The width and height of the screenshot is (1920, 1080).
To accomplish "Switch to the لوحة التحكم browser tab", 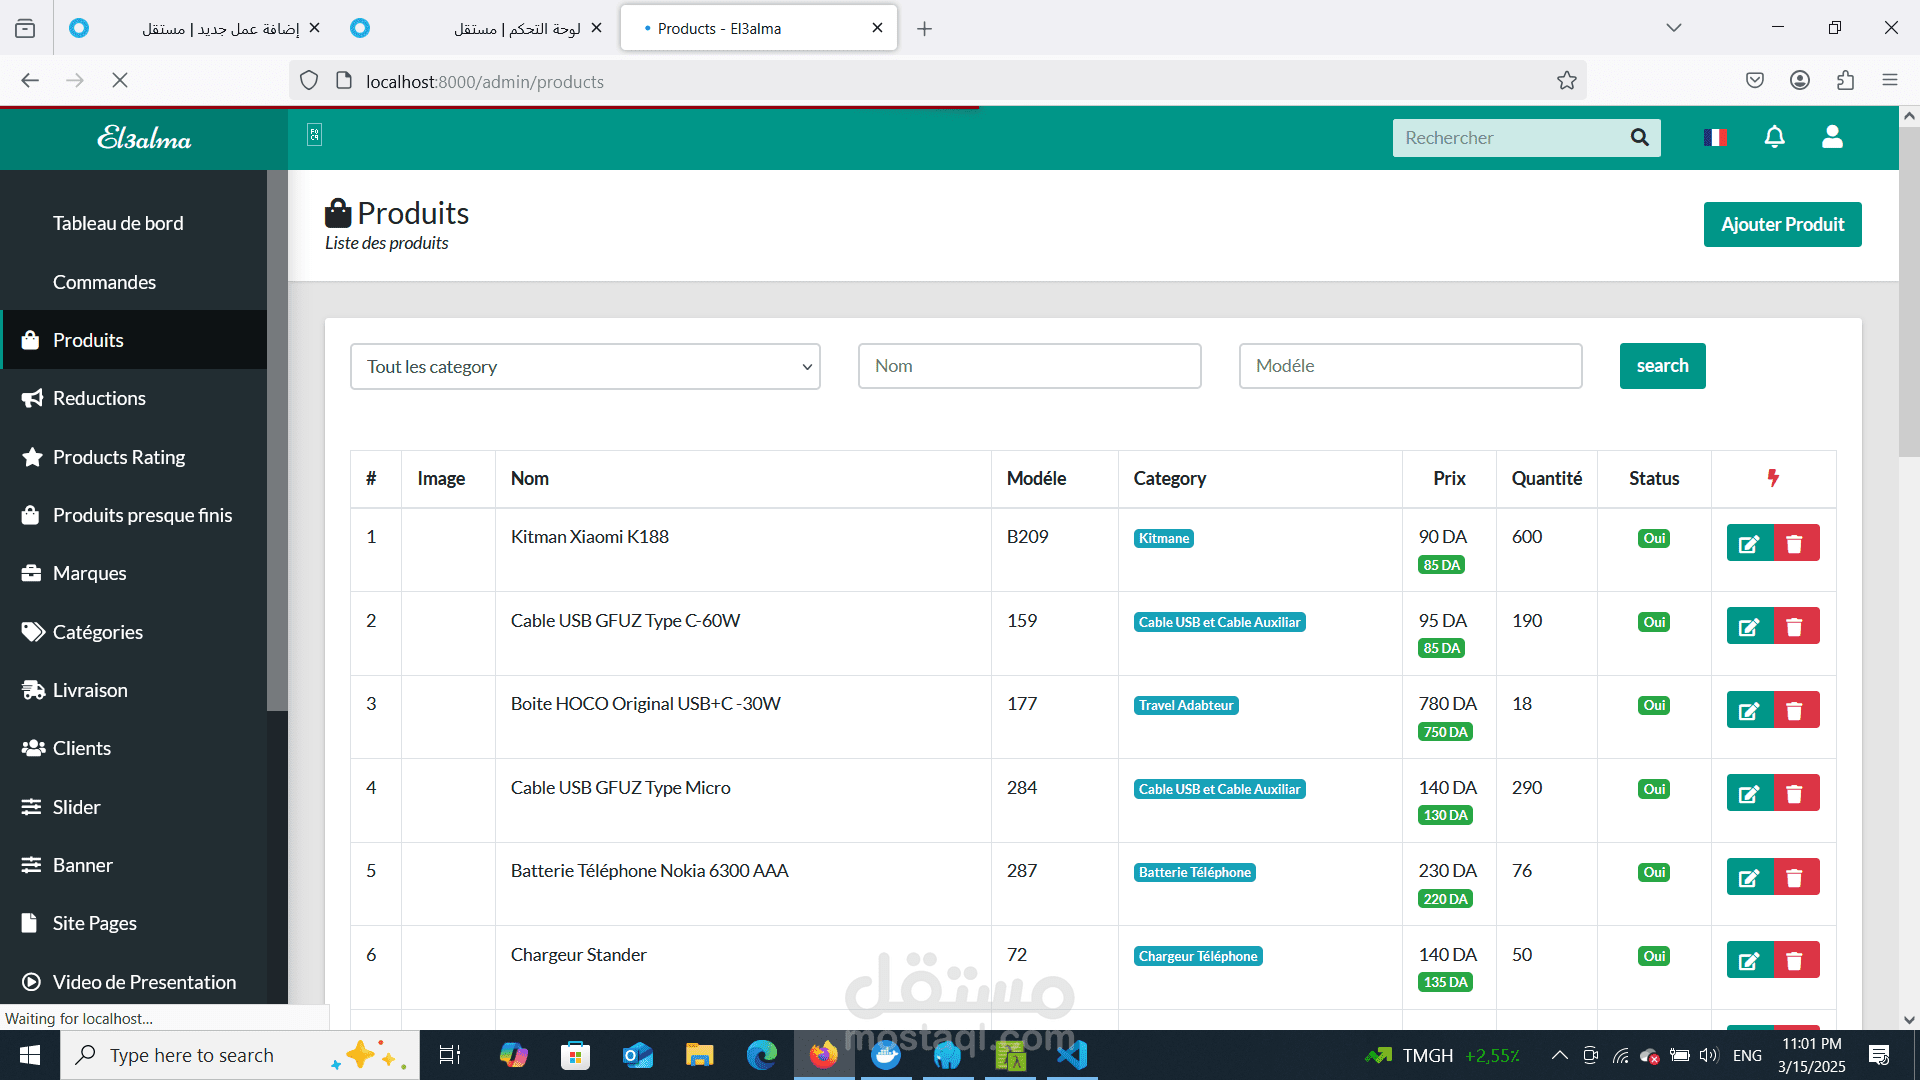I will point(480,28).
